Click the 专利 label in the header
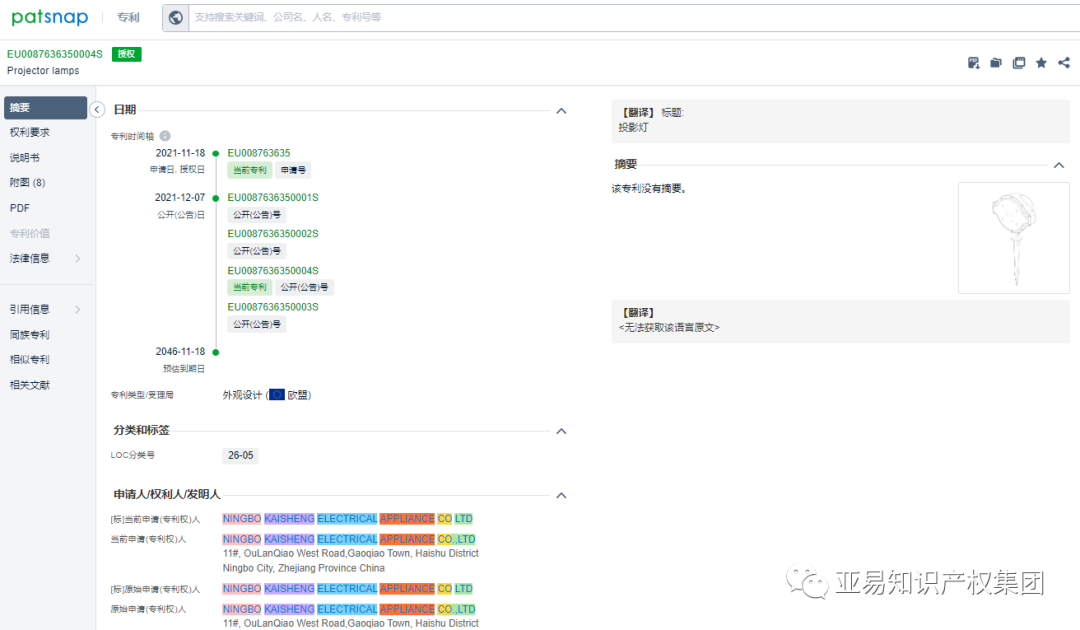 (128, 17)
